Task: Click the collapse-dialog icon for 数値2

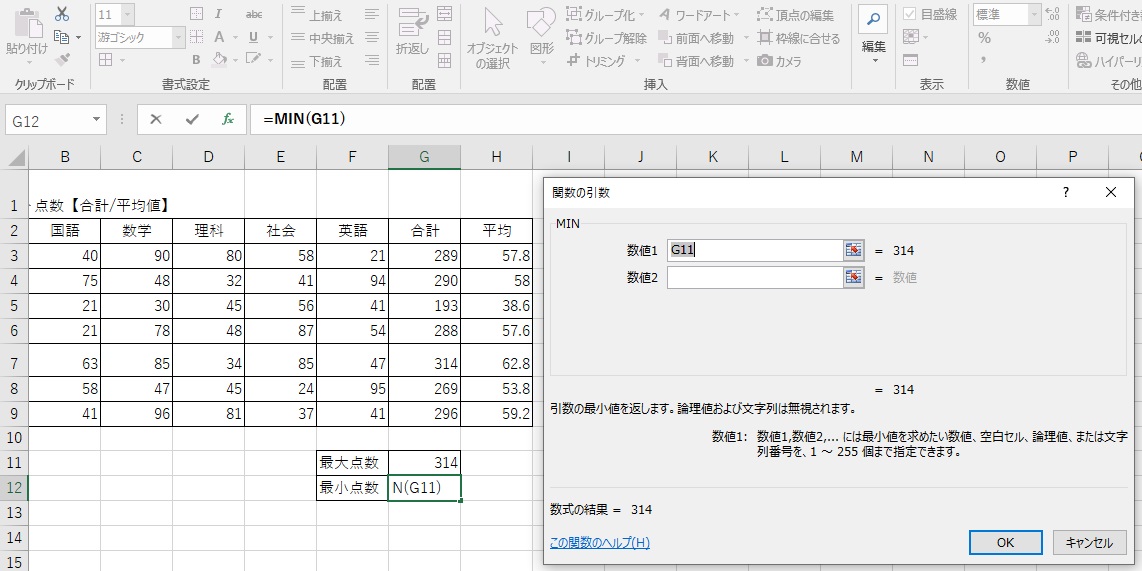Action: [854, 277]
